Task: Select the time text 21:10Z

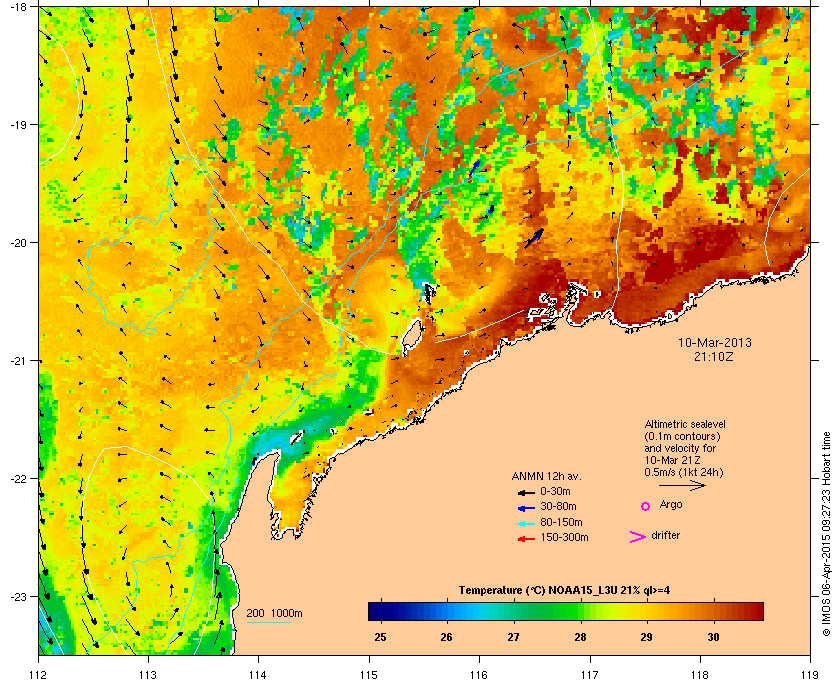Action: (714, 356)
